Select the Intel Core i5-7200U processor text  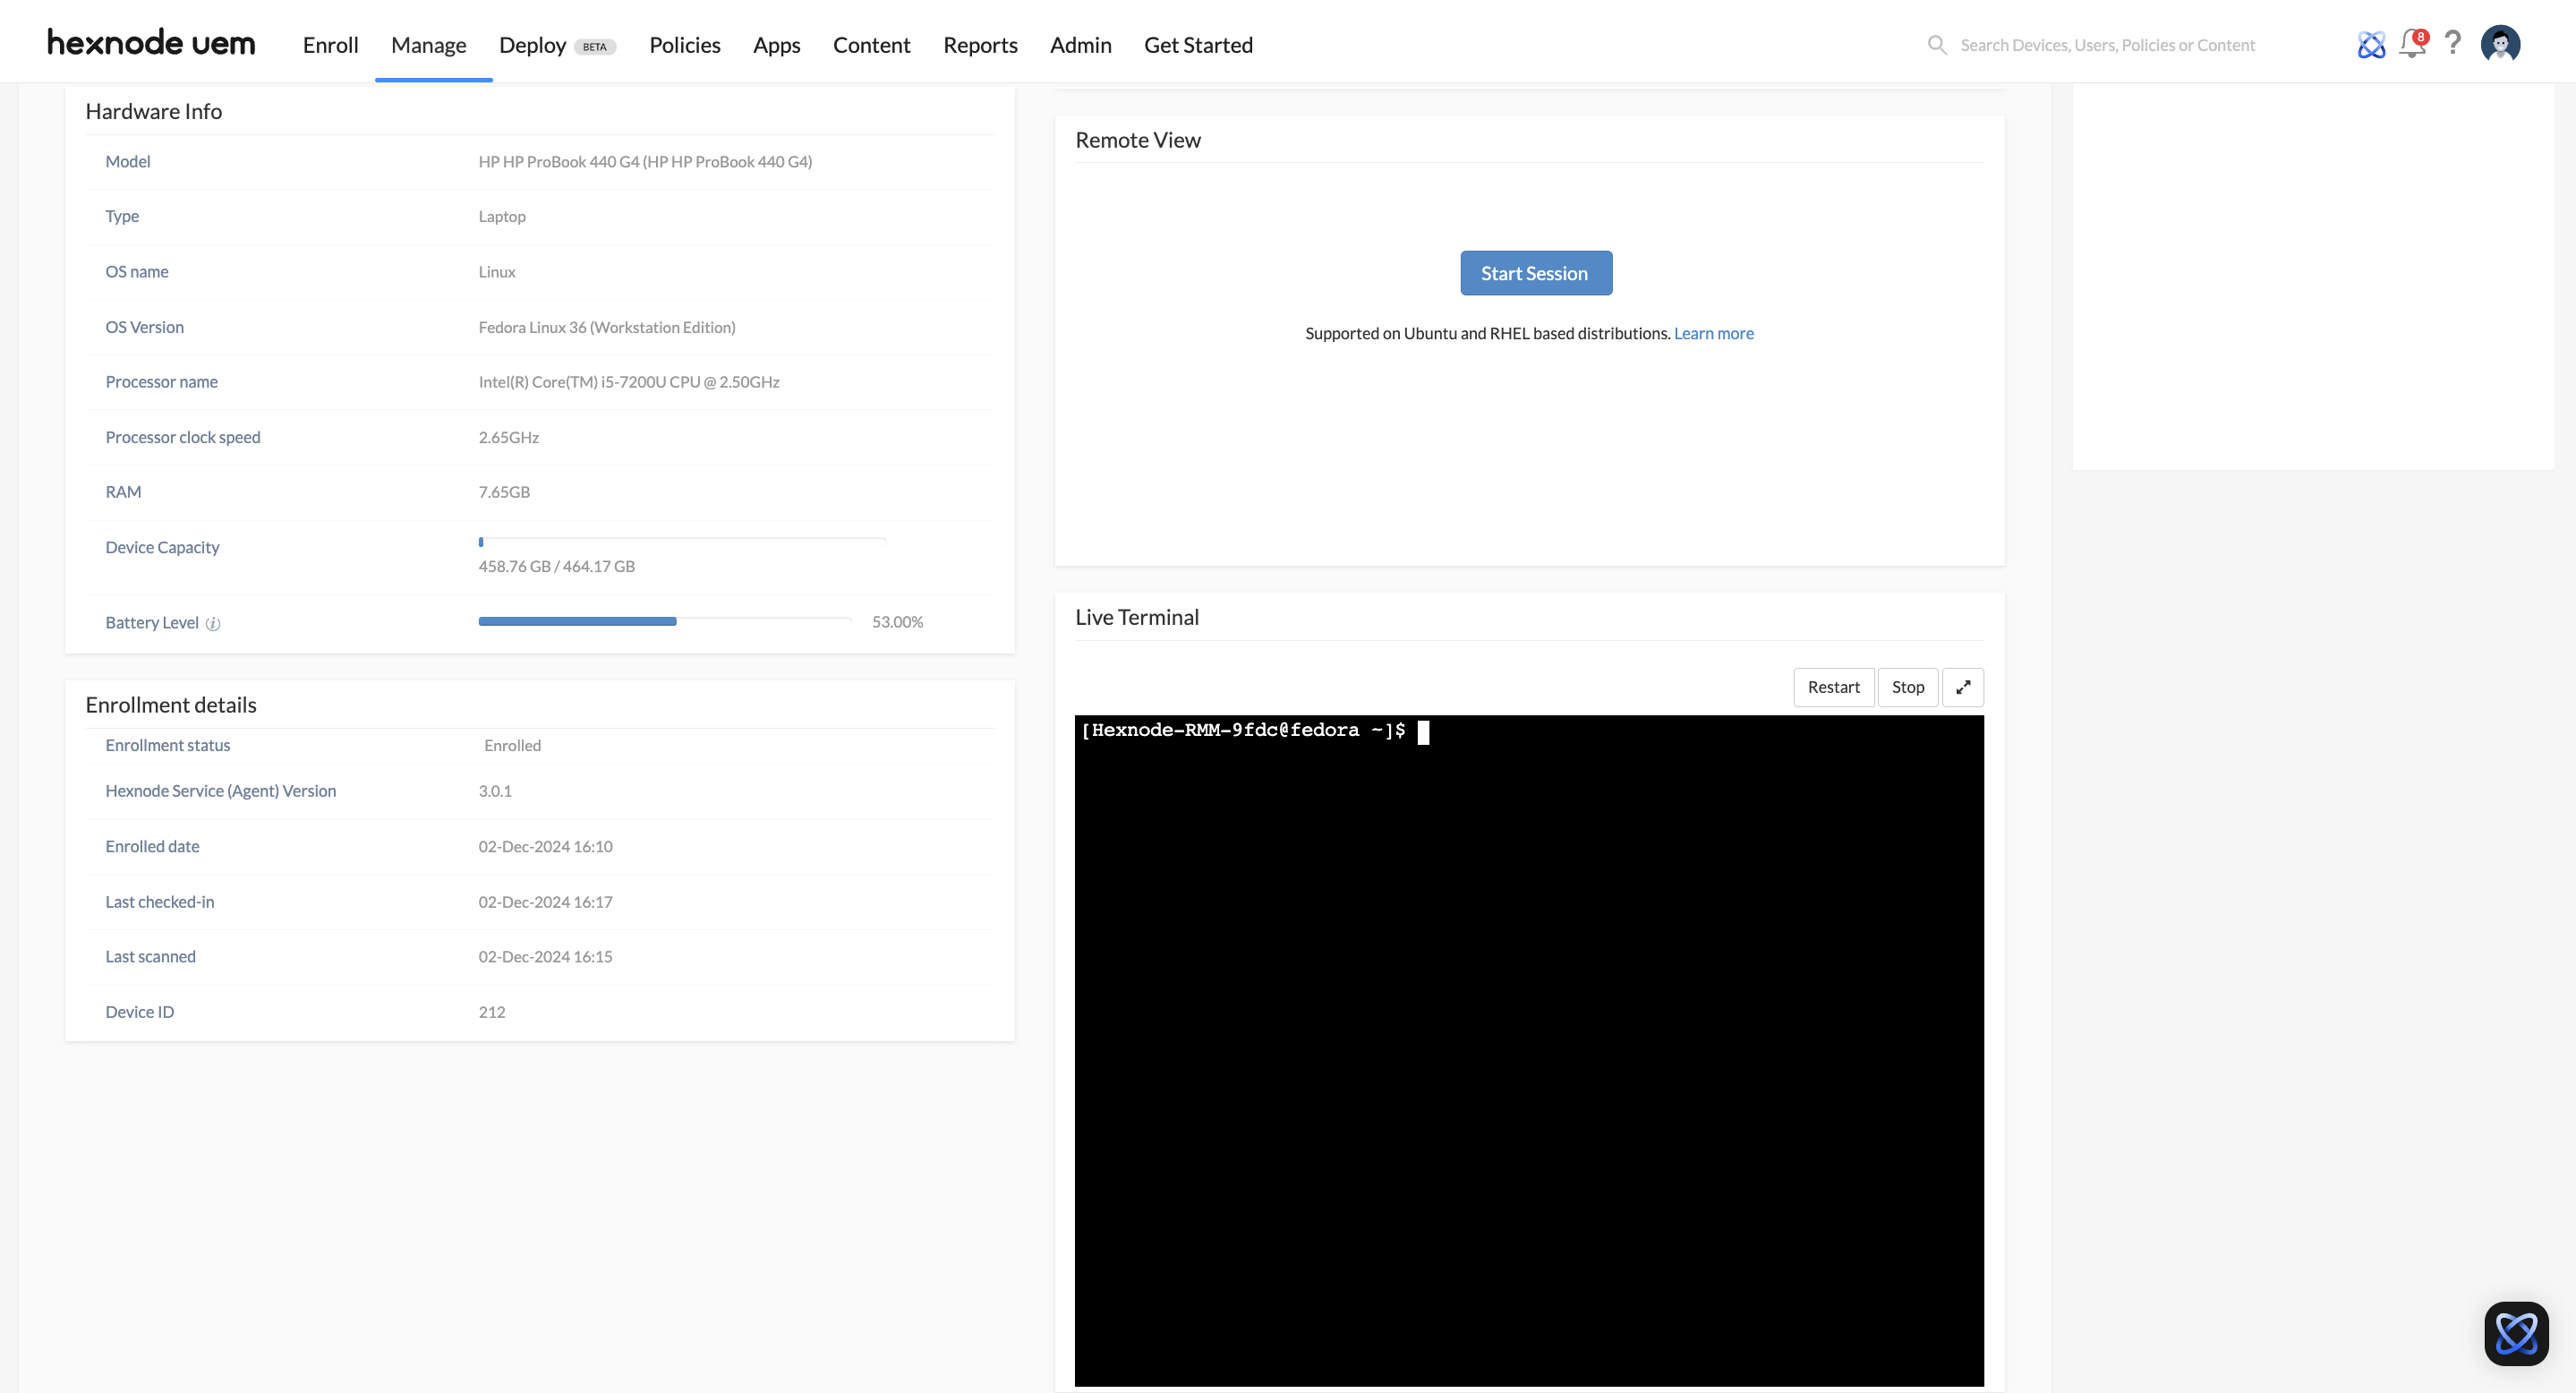[x=629, y=382]
